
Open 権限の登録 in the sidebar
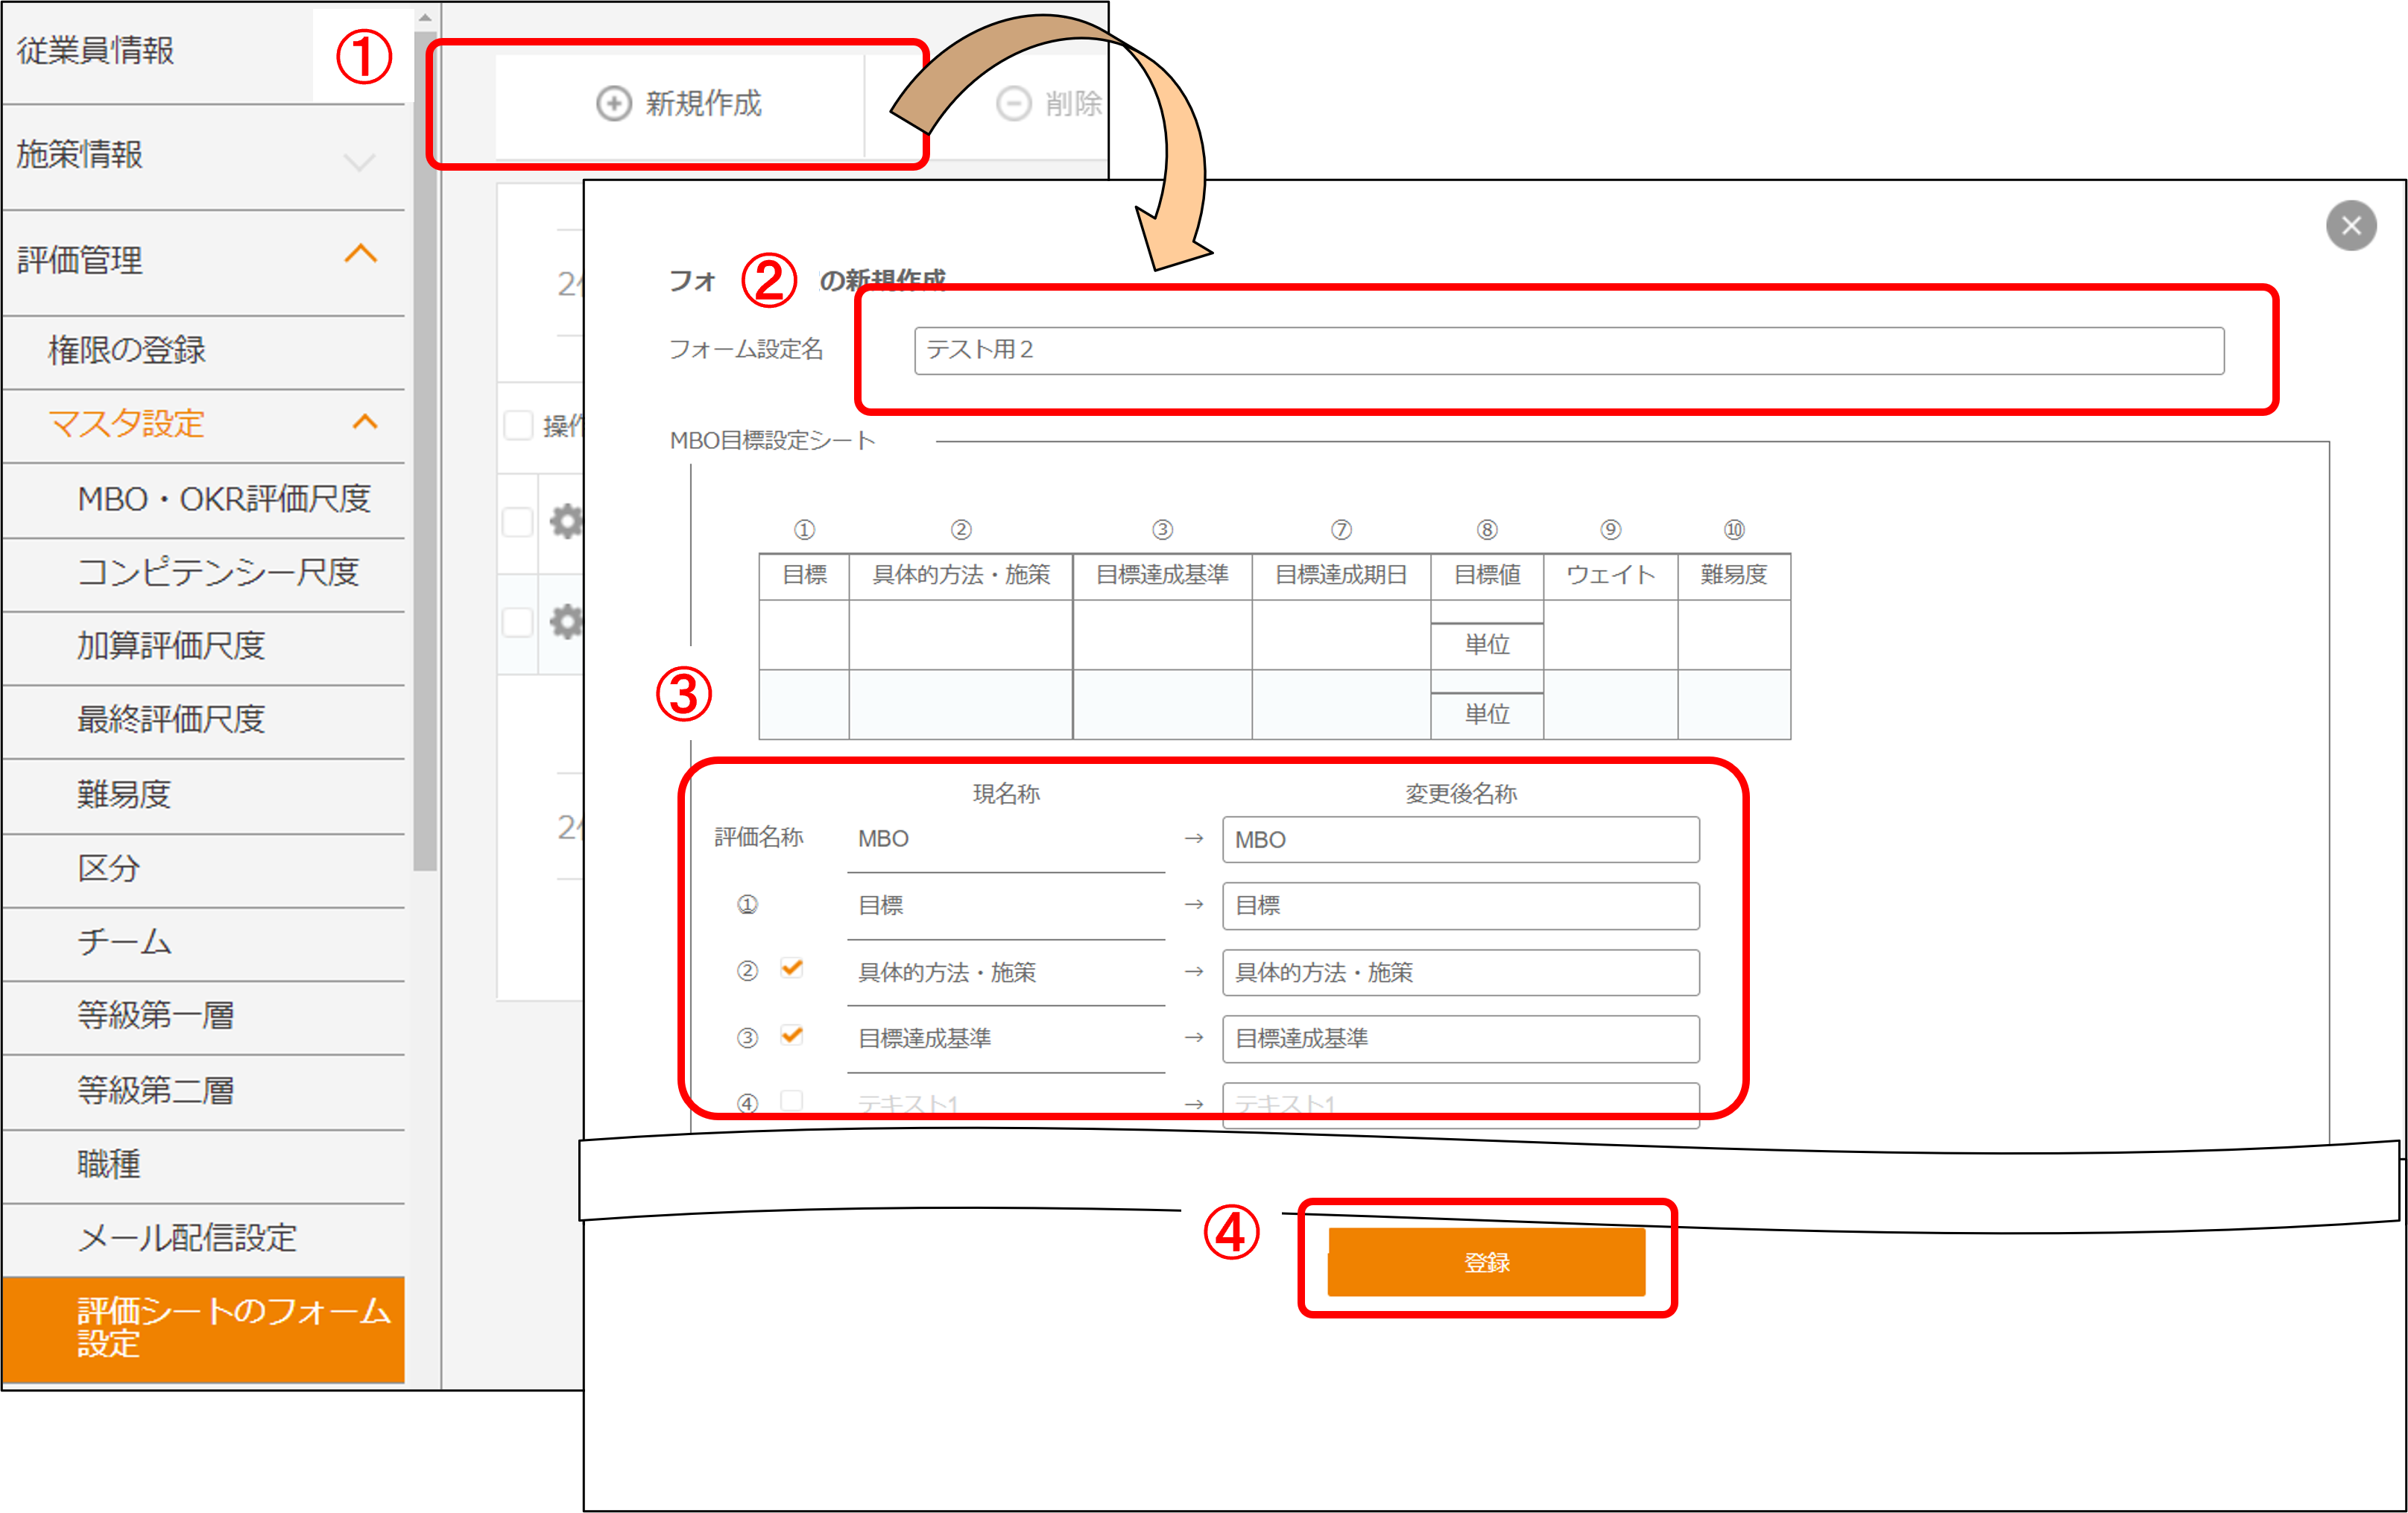pos(127,350)
